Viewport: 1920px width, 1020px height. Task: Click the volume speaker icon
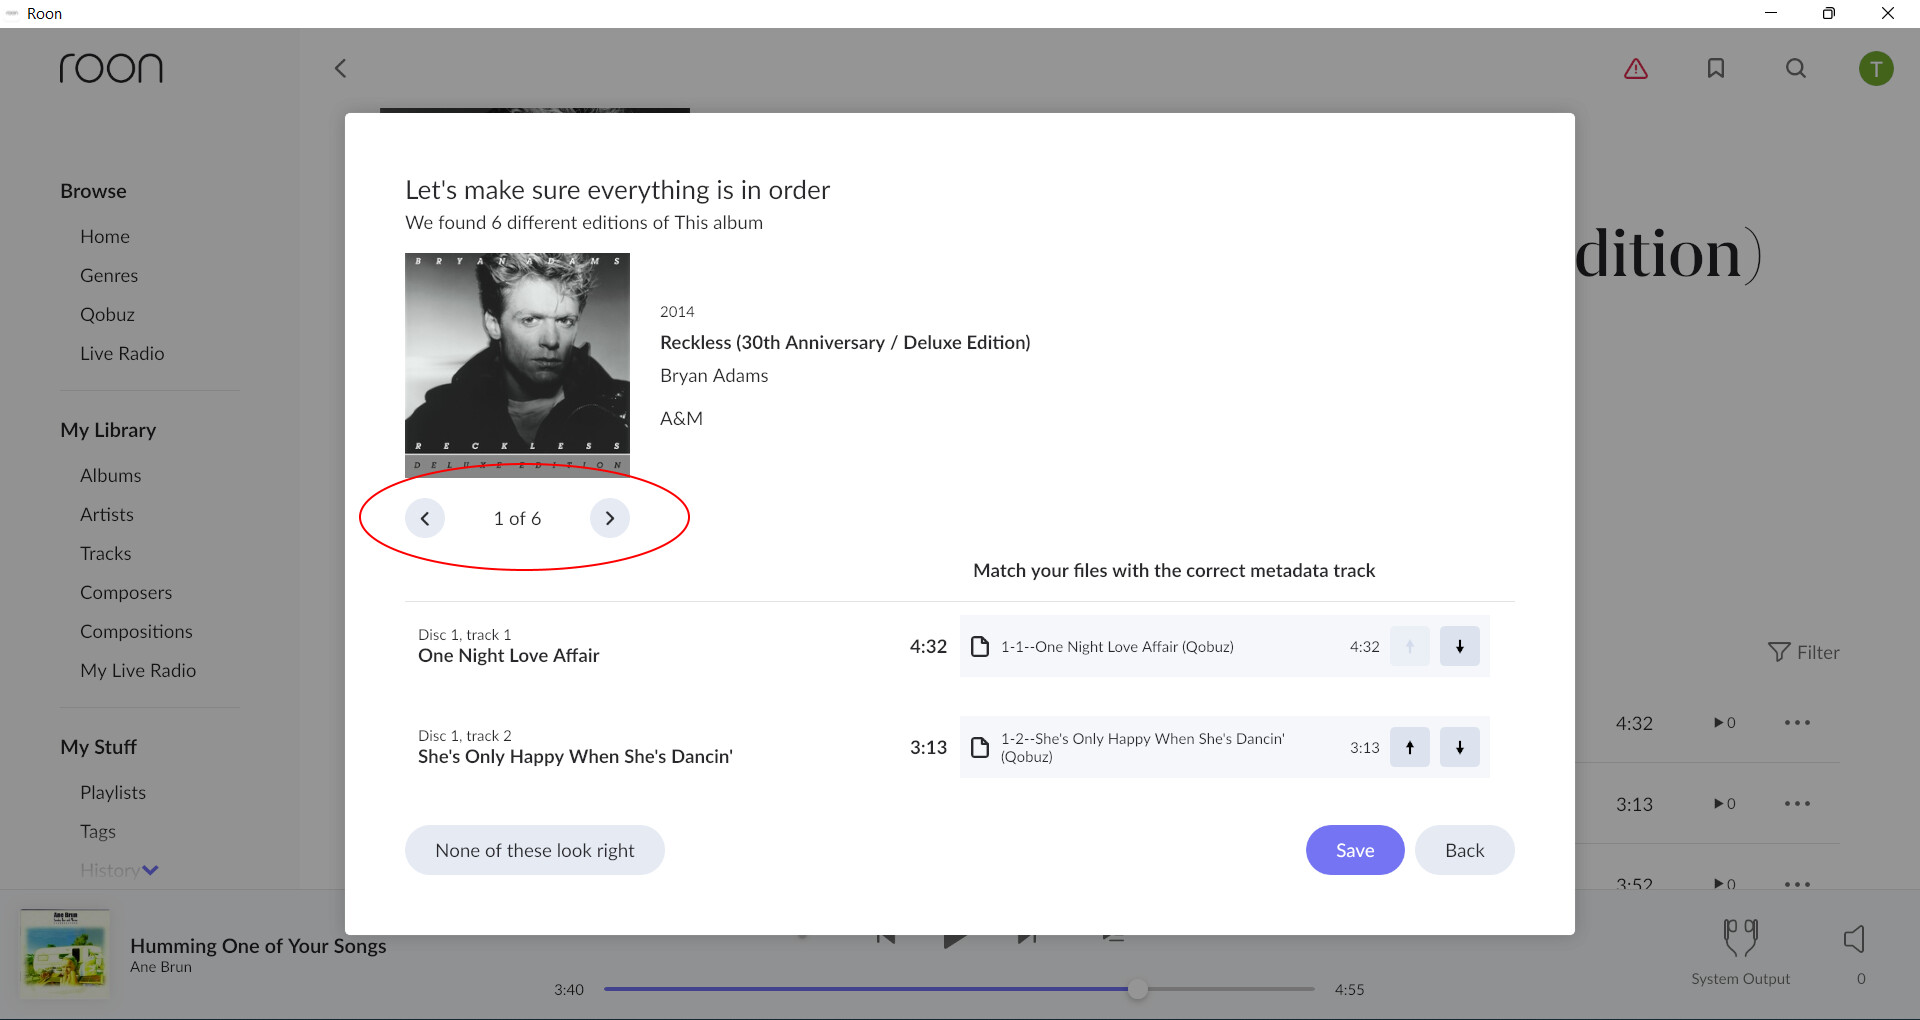(1854, 938)
